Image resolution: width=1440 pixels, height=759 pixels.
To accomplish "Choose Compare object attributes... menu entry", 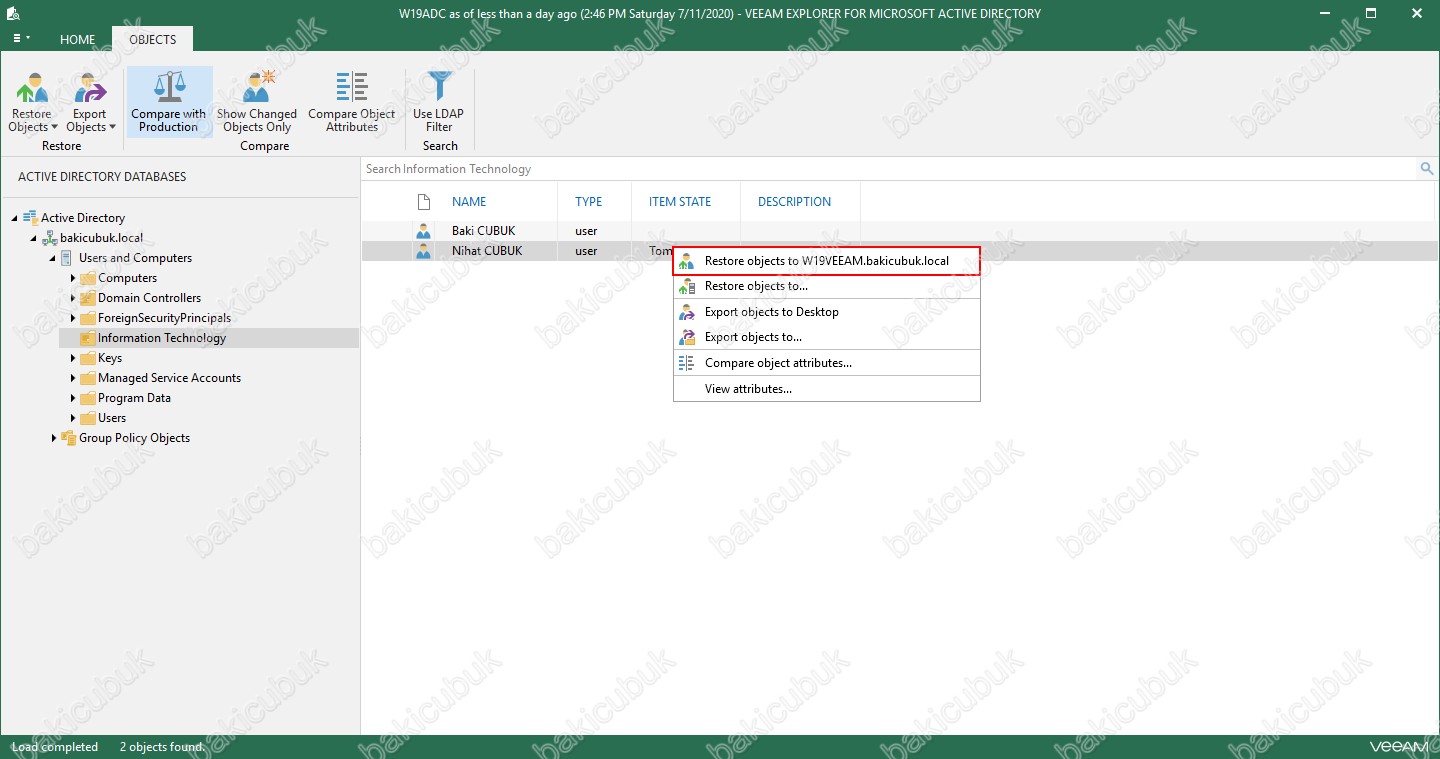I will click(826, 363).
